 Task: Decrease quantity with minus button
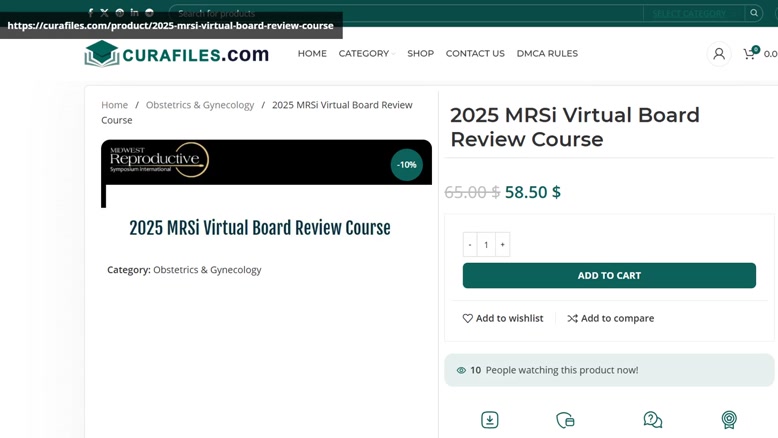[470, 245]
